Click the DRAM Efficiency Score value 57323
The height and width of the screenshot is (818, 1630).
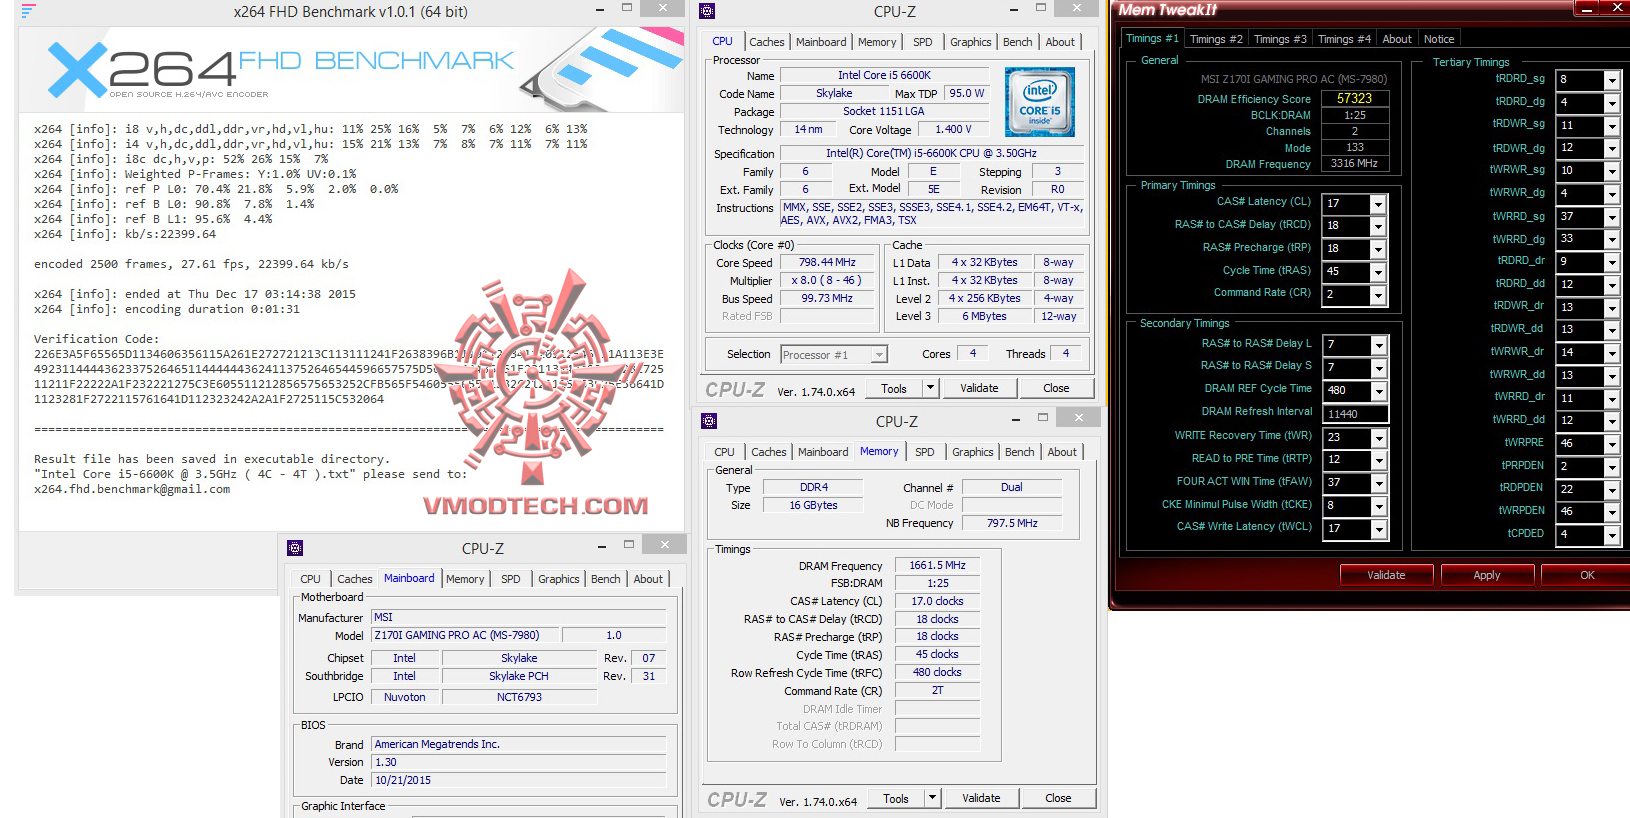(1354, 98)
